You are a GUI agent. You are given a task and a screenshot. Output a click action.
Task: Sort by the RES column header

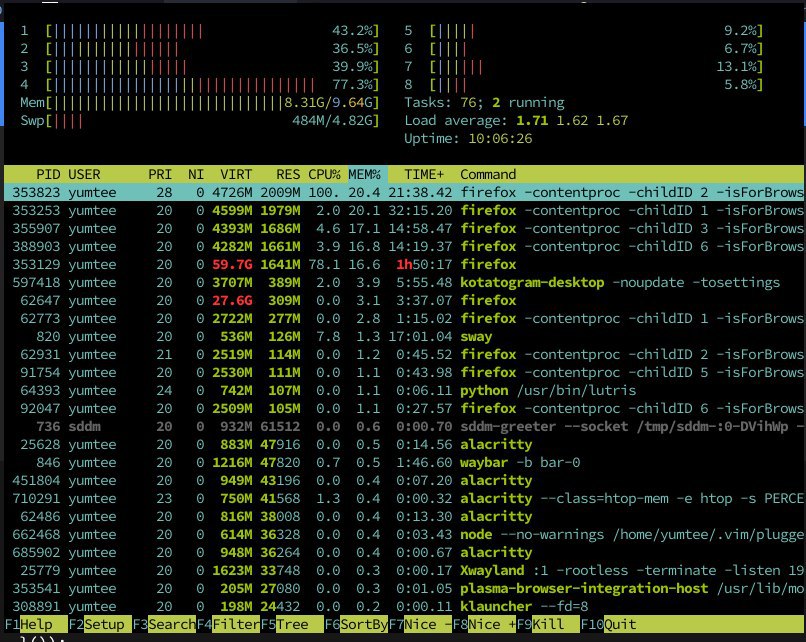pos(288,175)
